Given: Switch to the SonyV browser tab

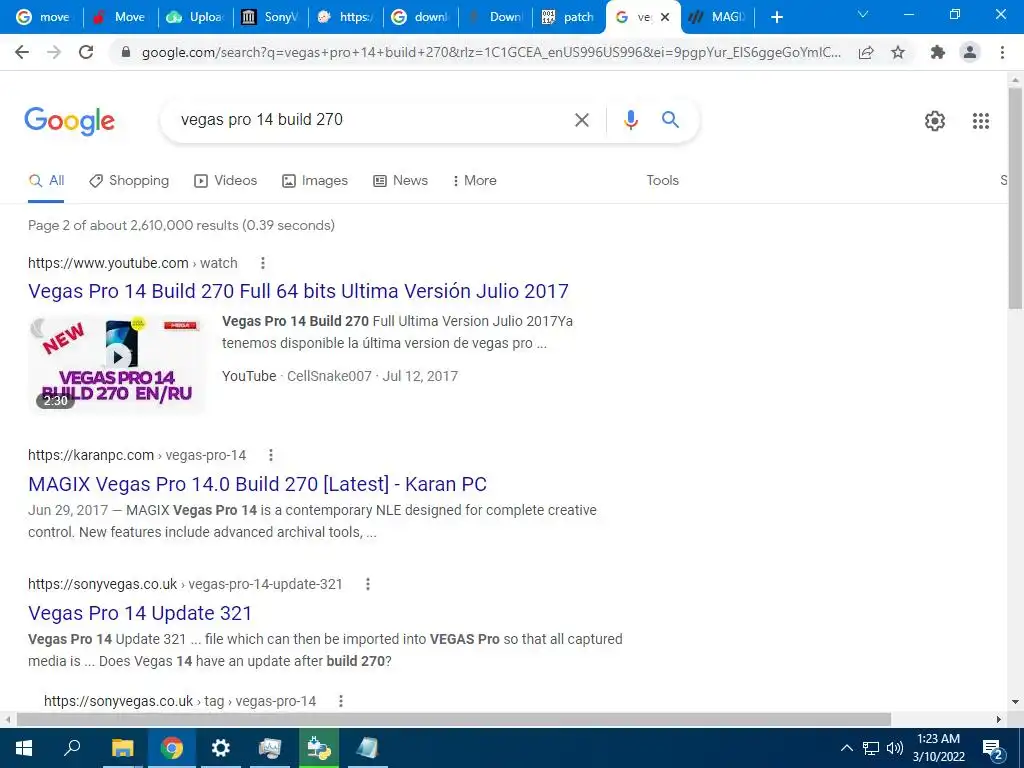Looking at the screenshot, I should tap(271, 17).
